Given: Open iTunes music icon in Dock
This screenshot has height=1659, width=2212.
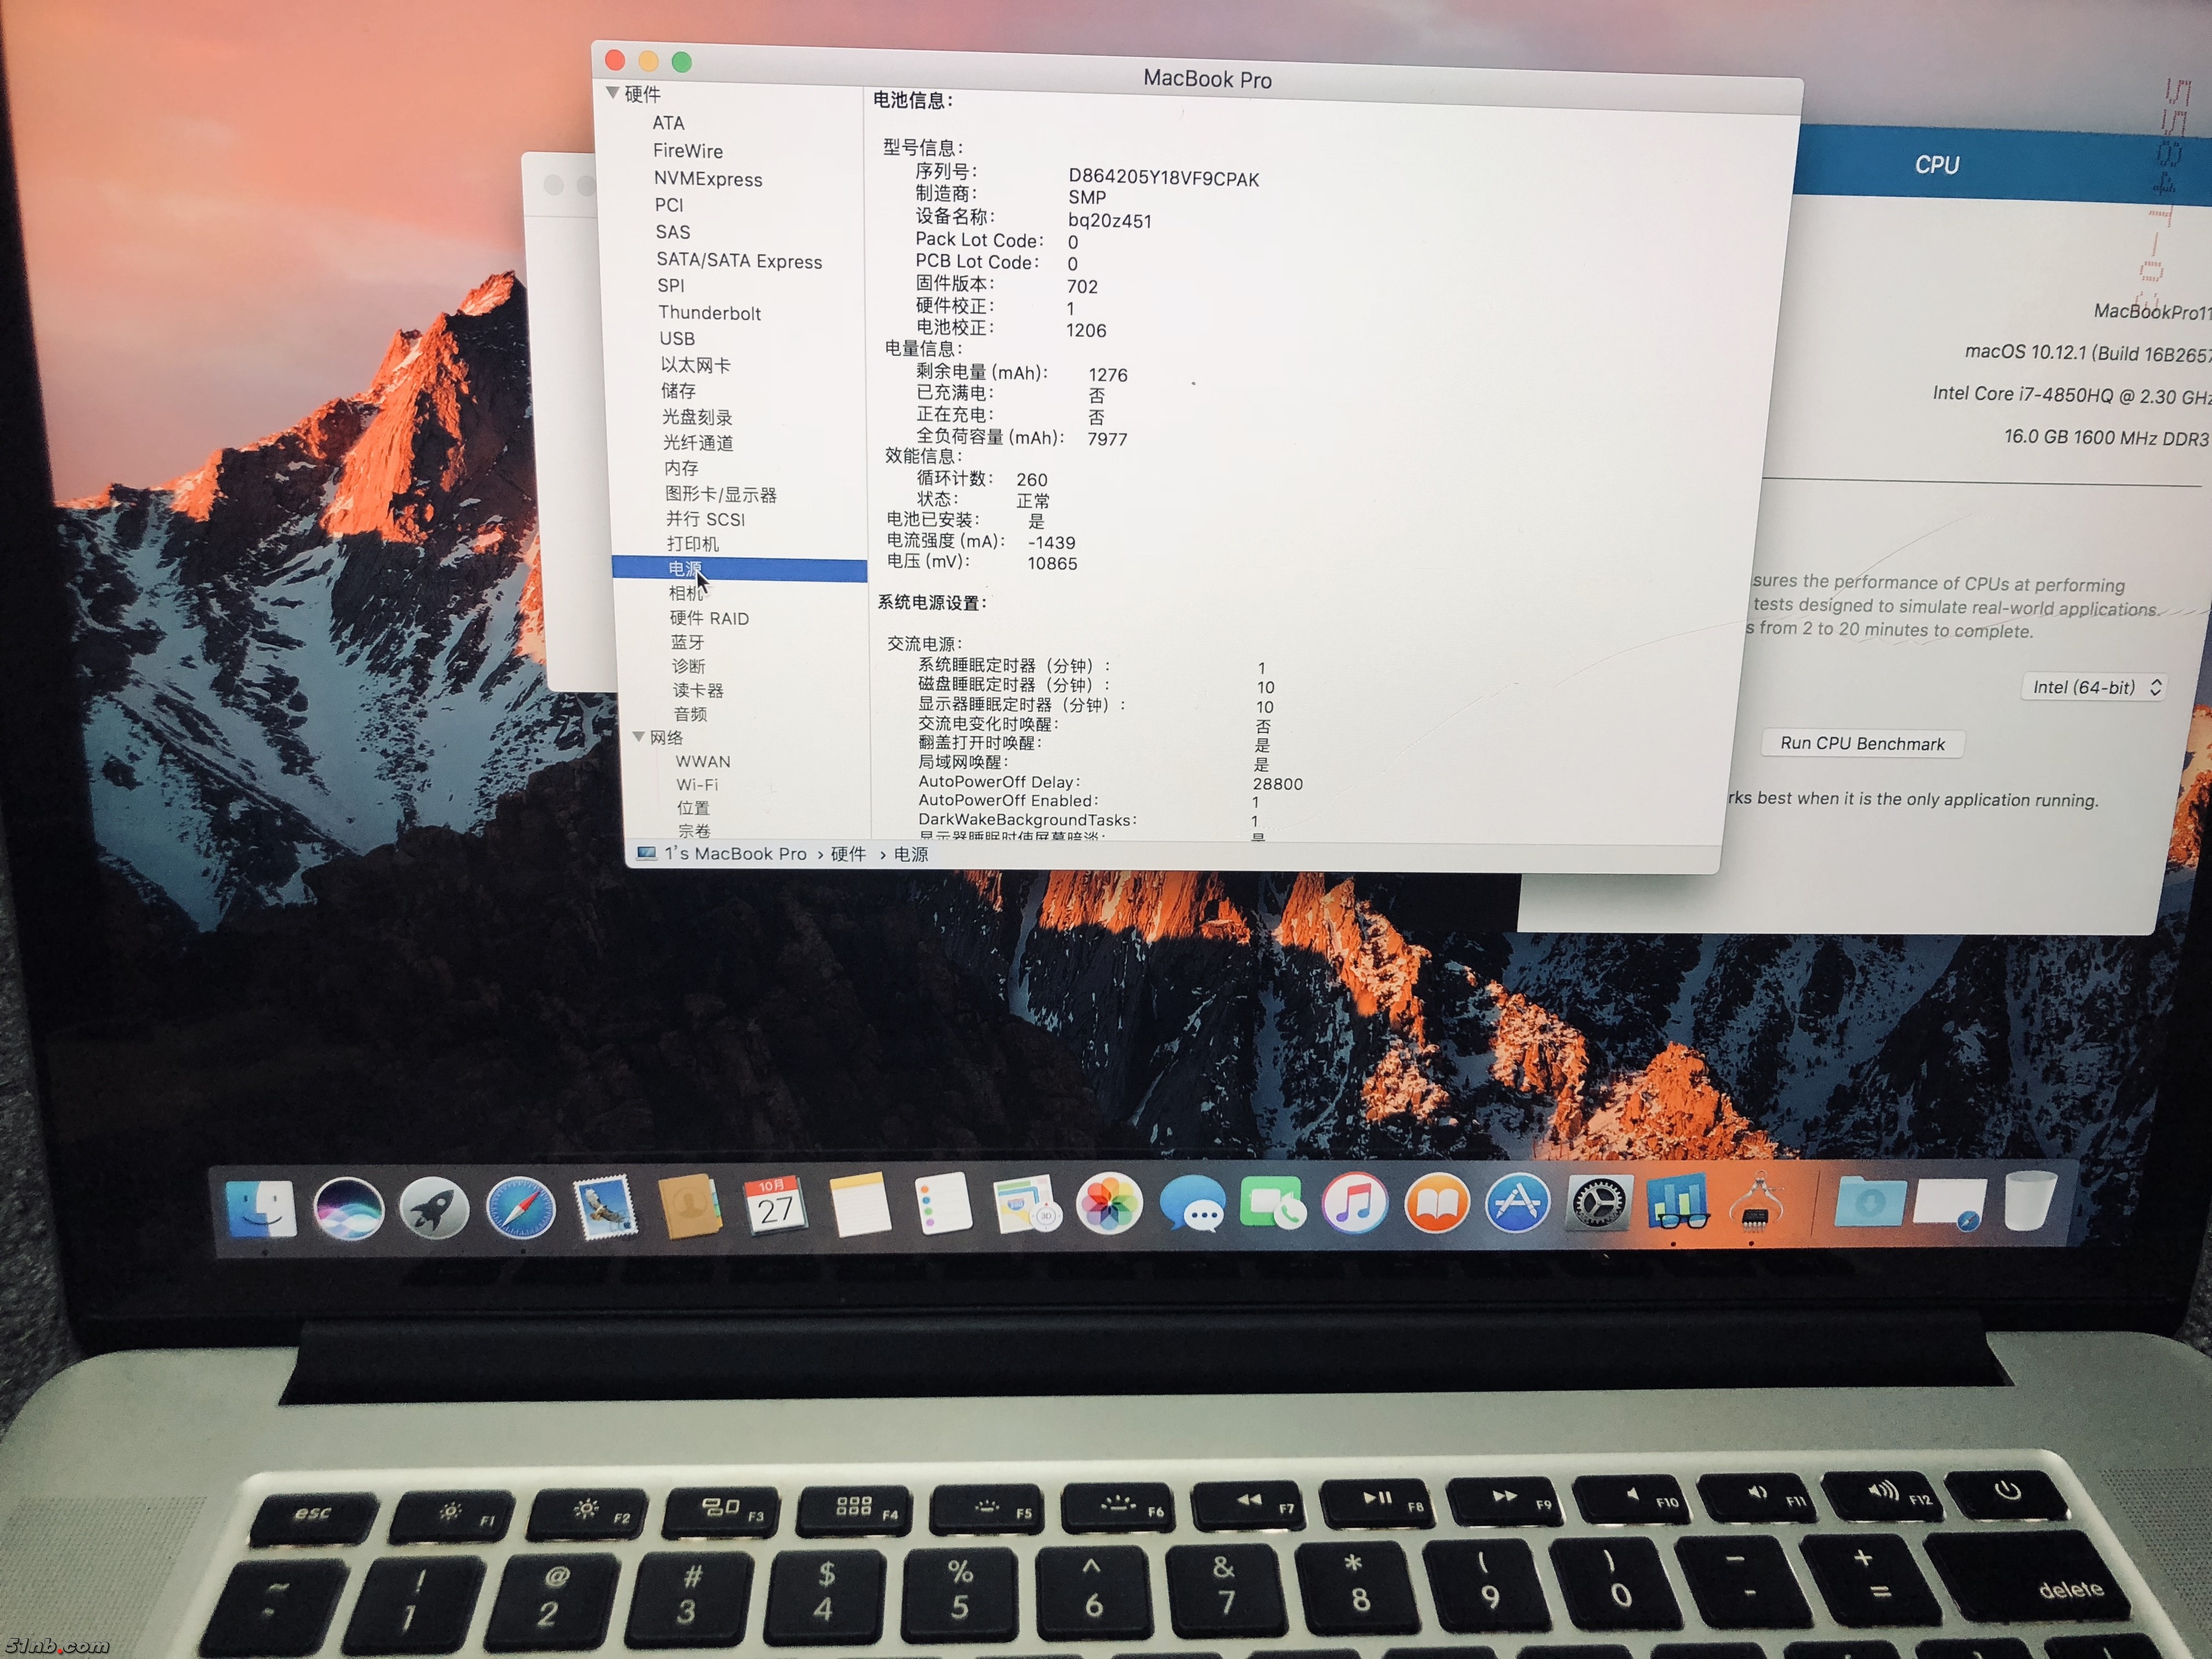Looking at the screenshot, I should click(x=1354, y=1203).
